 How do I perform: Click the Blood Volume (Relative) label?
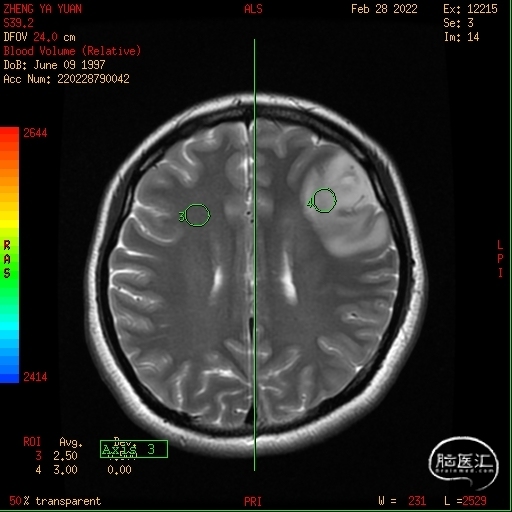tap(72, 51)
